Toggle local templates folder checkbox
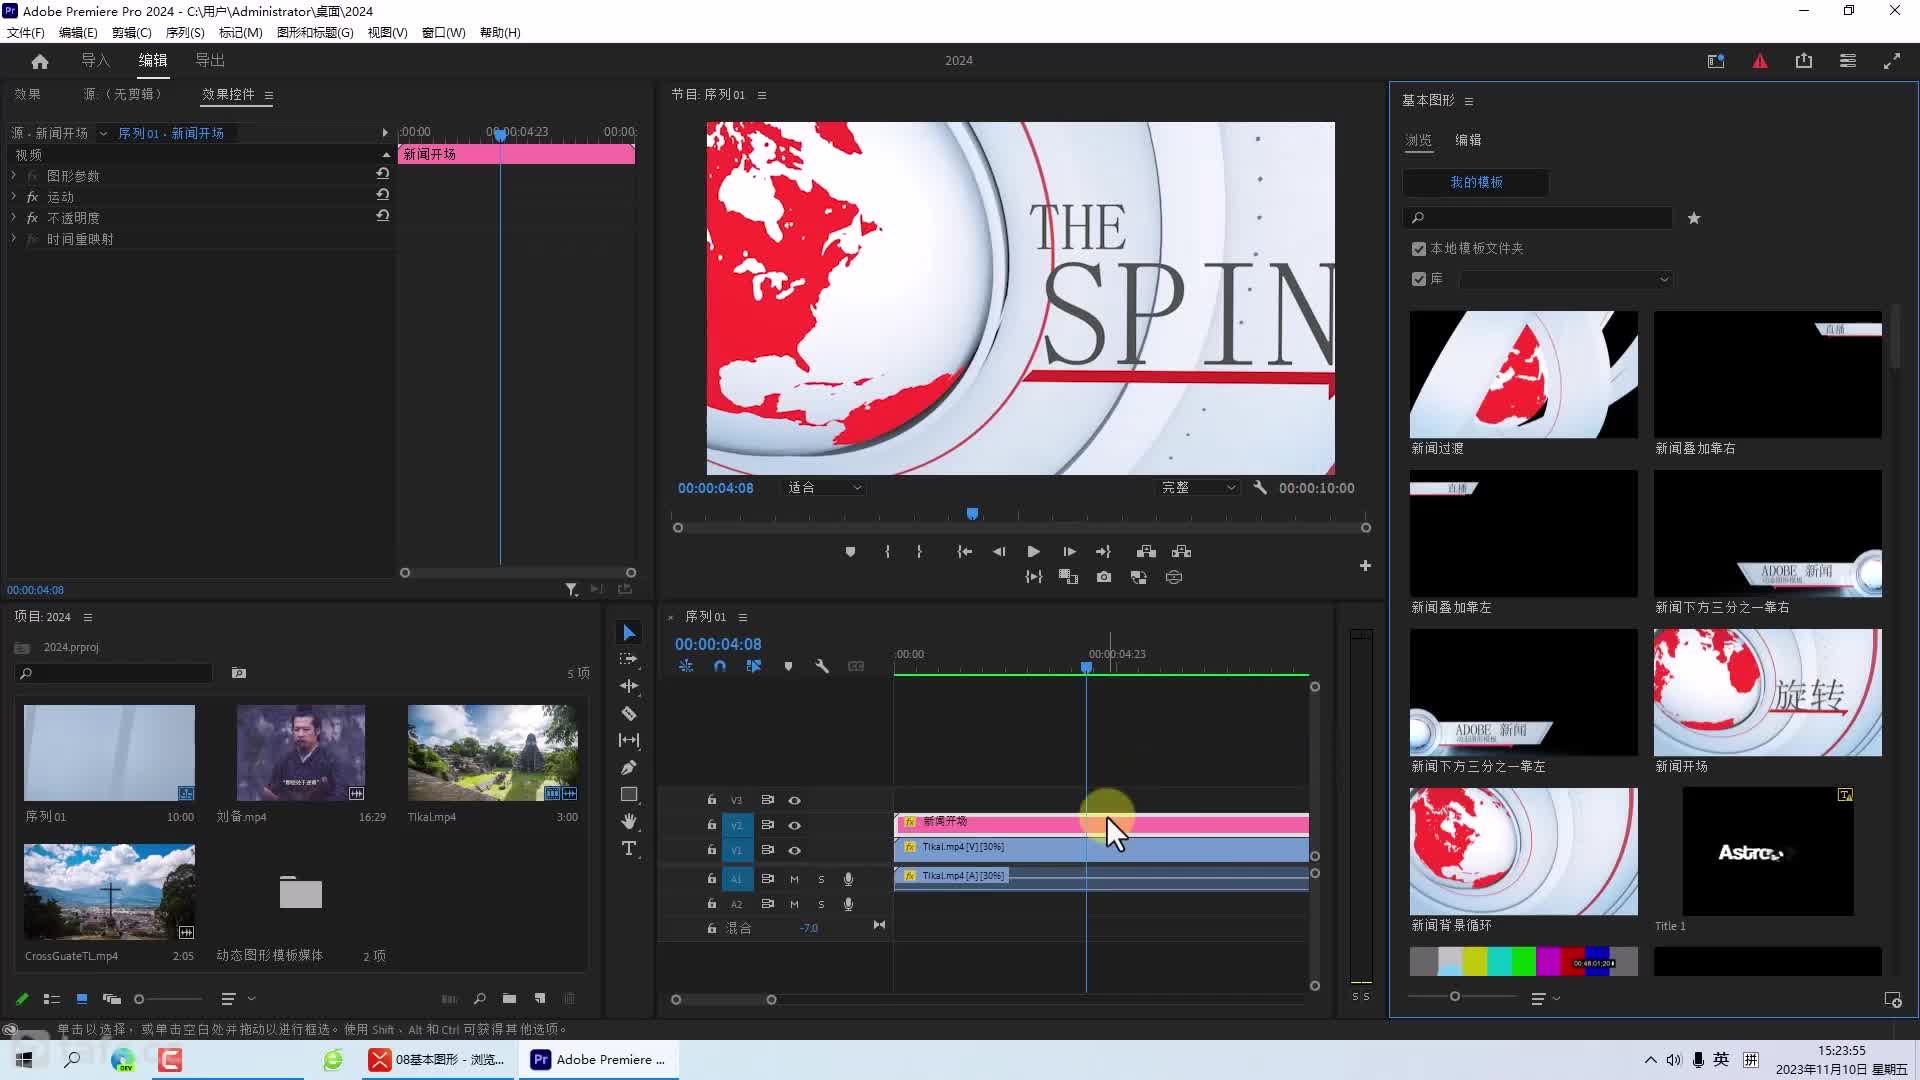 point(1418,249)
